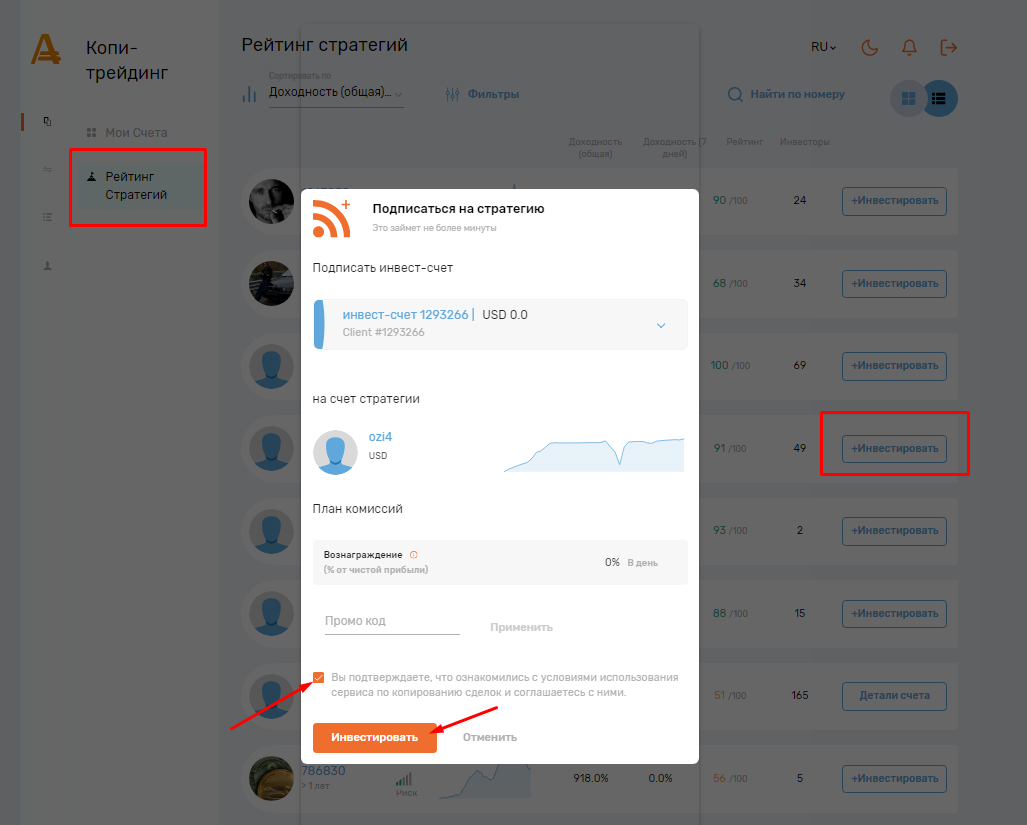
Task: Open the sort by Доходность dropdown
Action: 335,93
